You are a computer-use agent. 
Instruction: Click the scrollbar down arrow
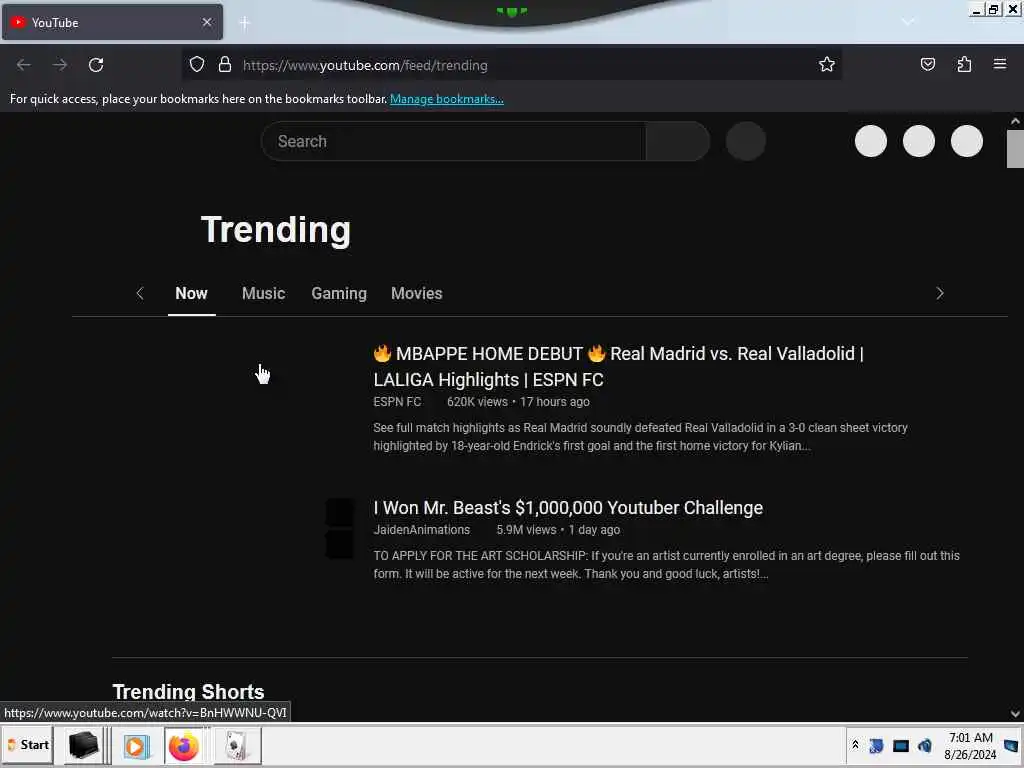click(1015, 714)
